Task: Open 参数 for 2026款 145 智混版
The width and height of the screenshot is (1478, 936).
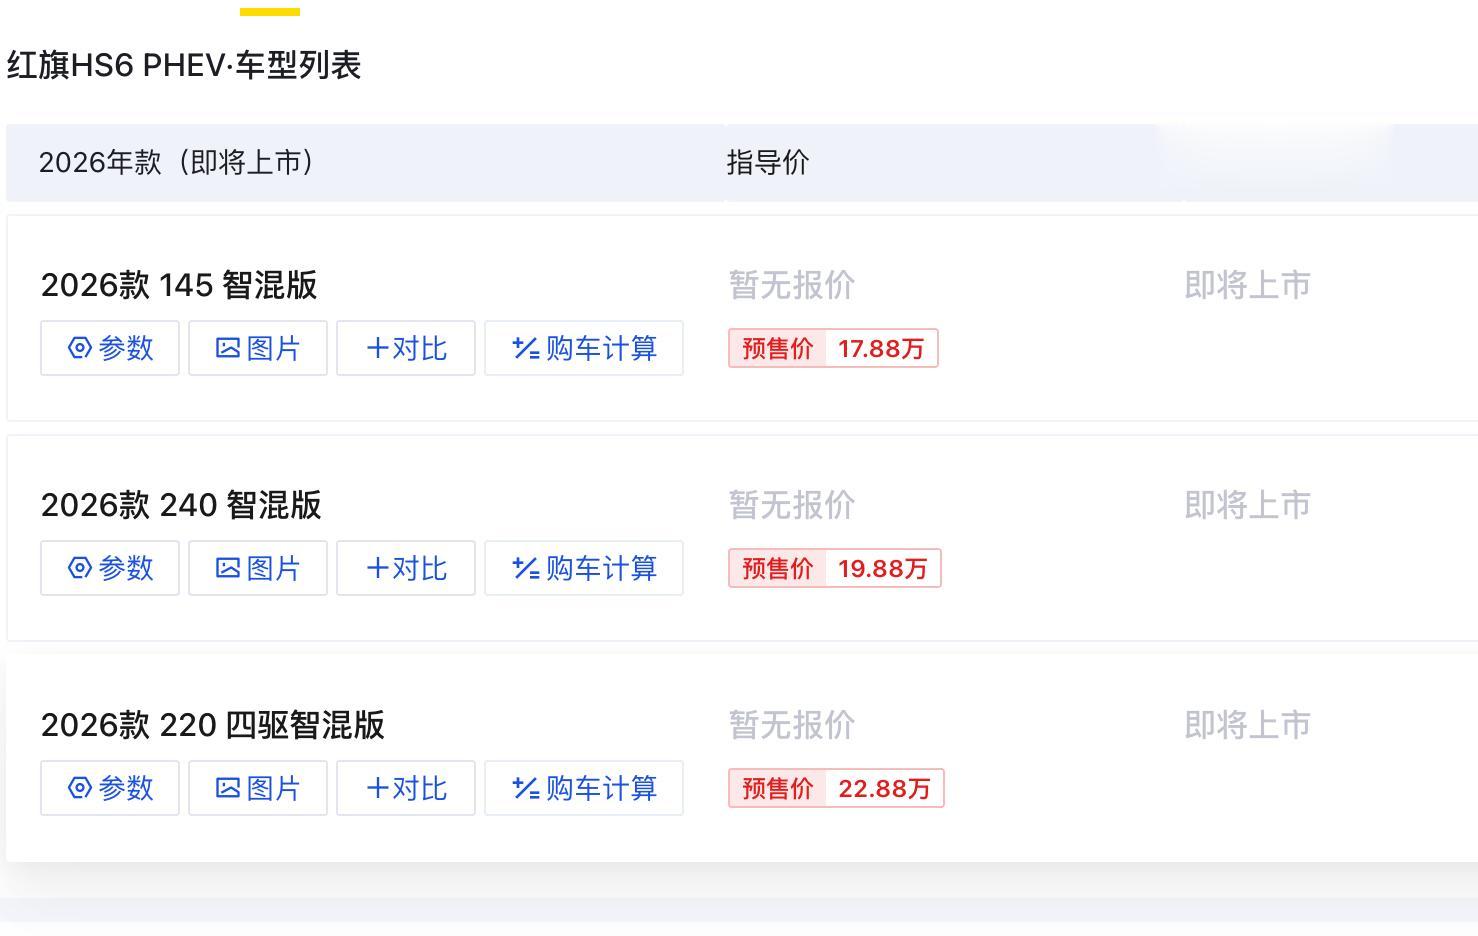Action: 110,348
